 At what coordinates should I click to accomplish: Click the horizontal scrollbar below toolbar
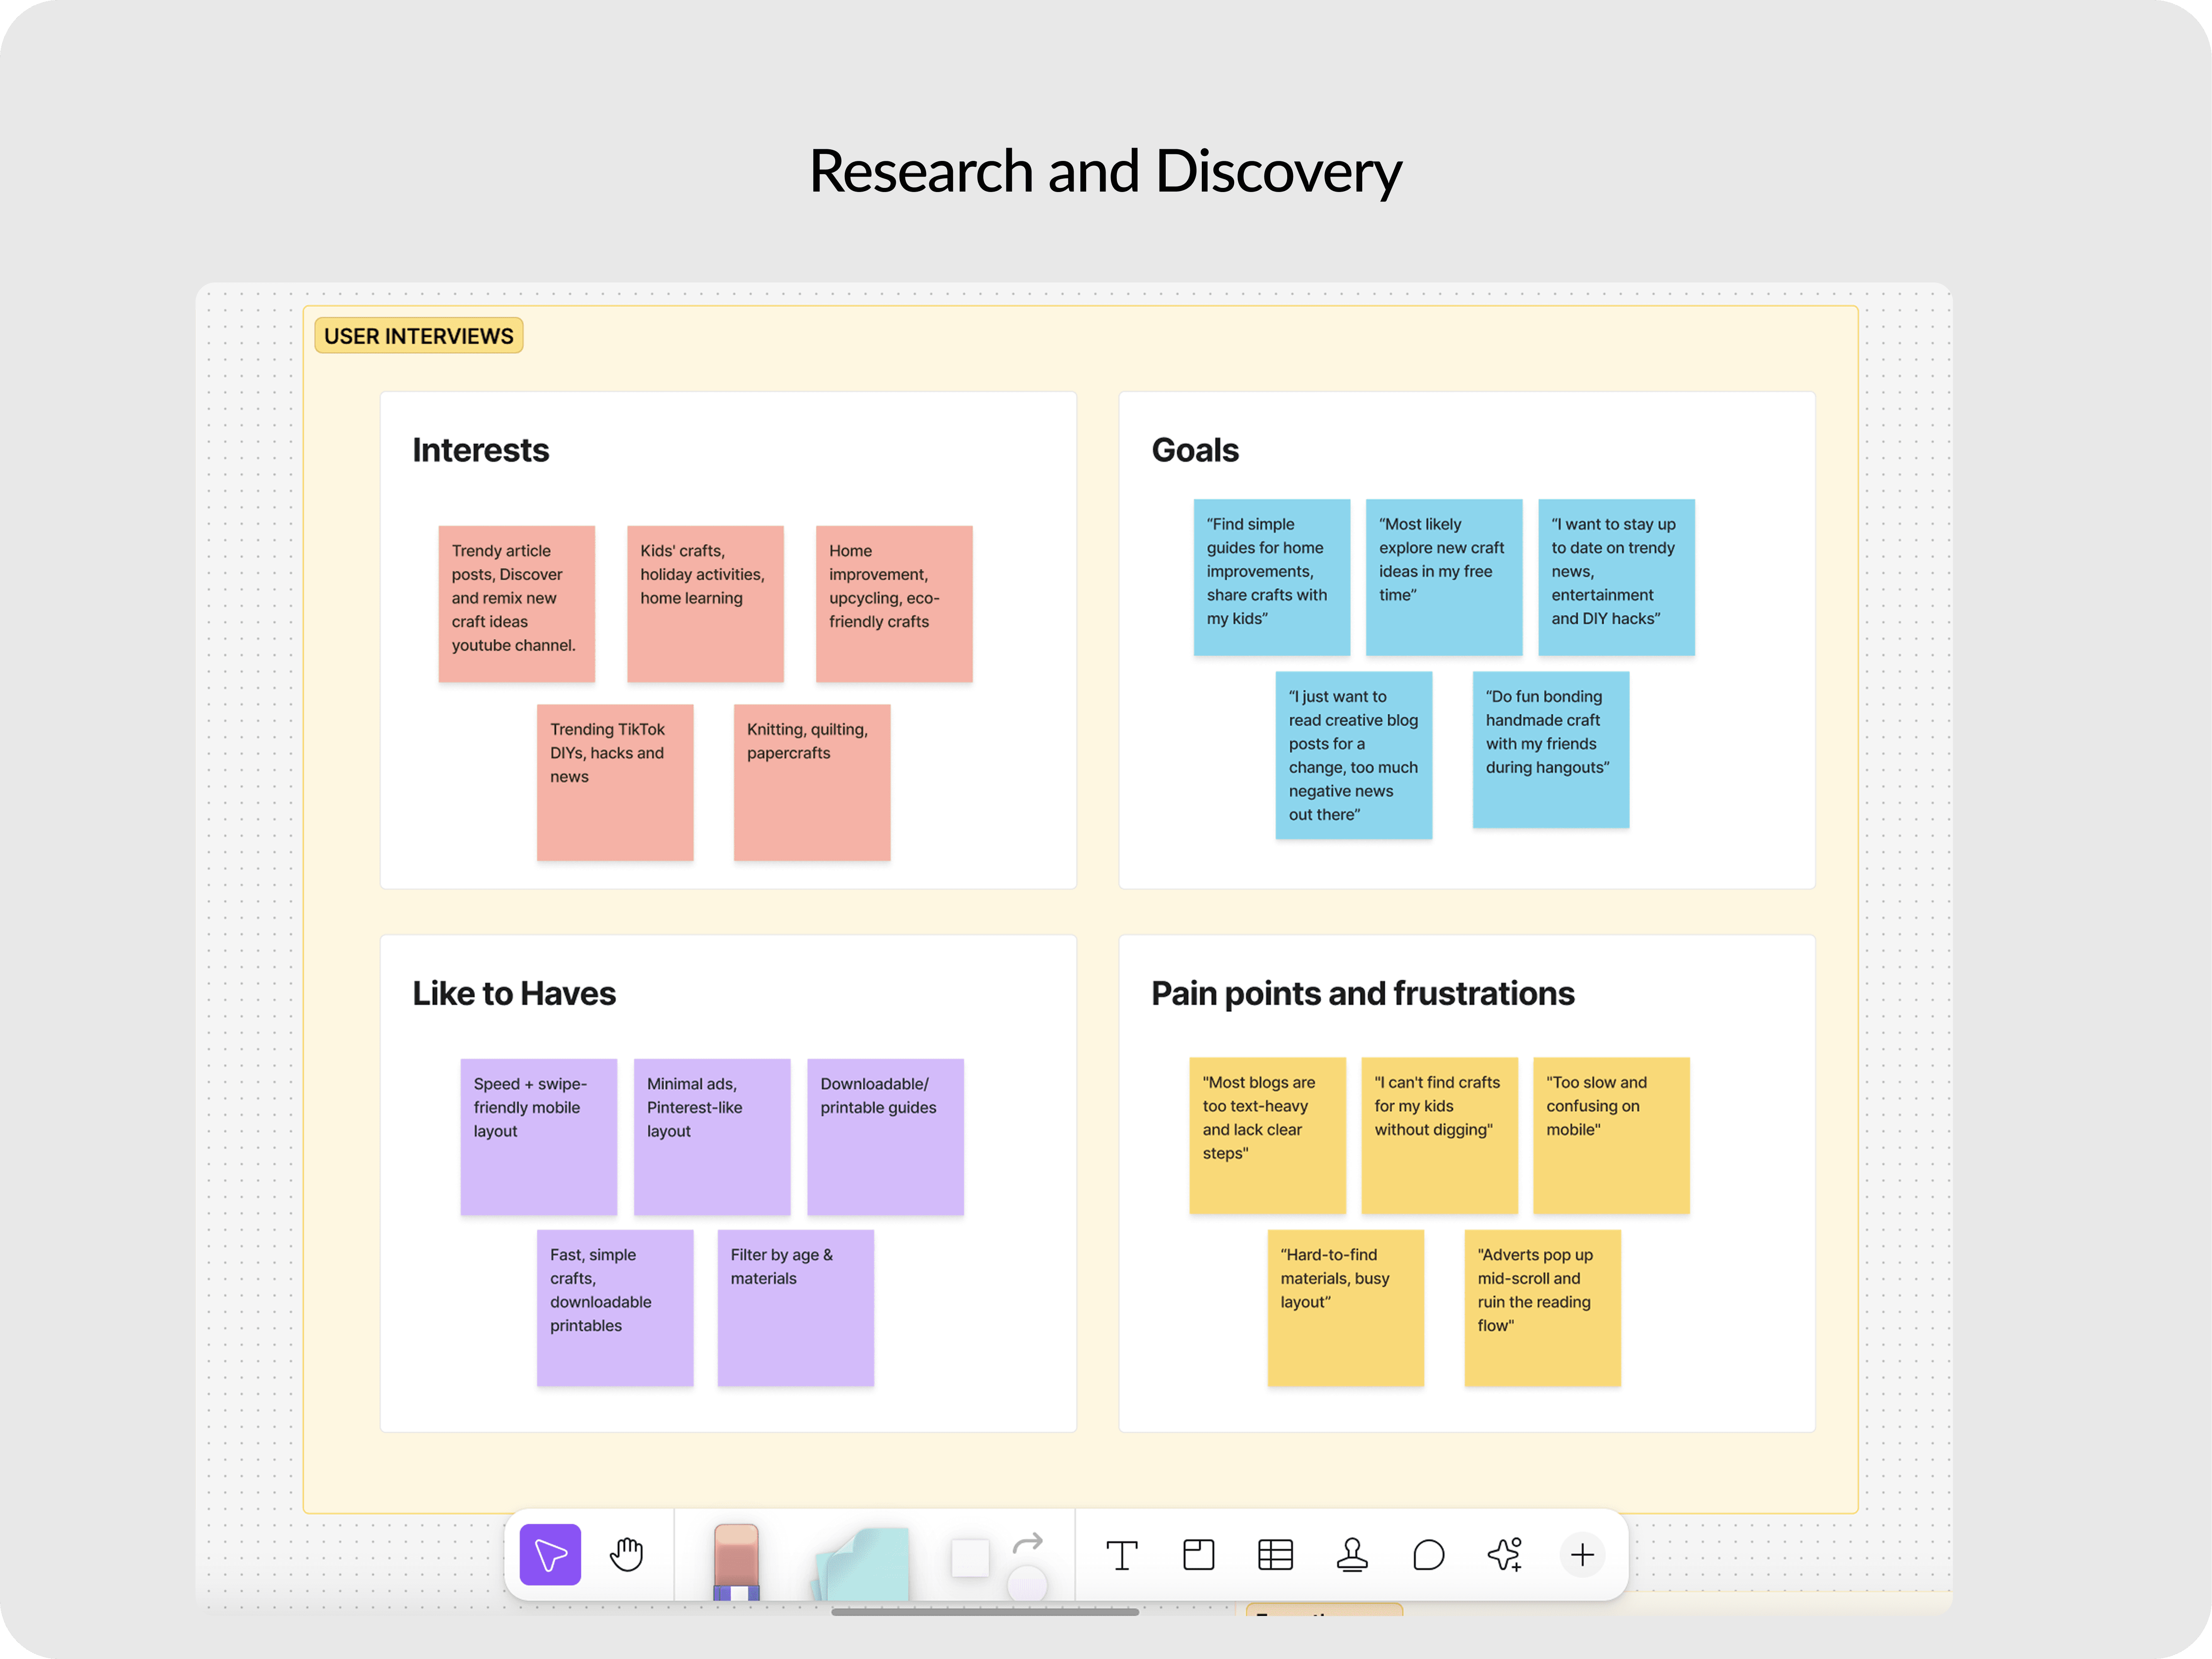click(984, 1612)
